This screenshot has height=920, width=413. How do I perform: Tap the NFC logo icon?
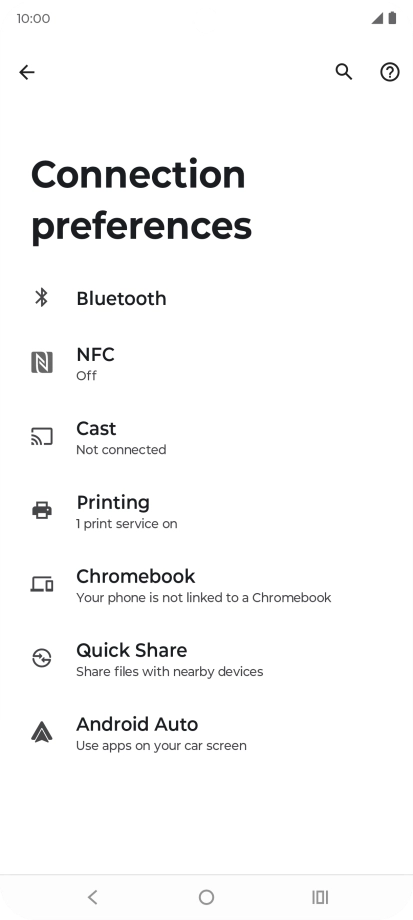click(x=42, y=363)
